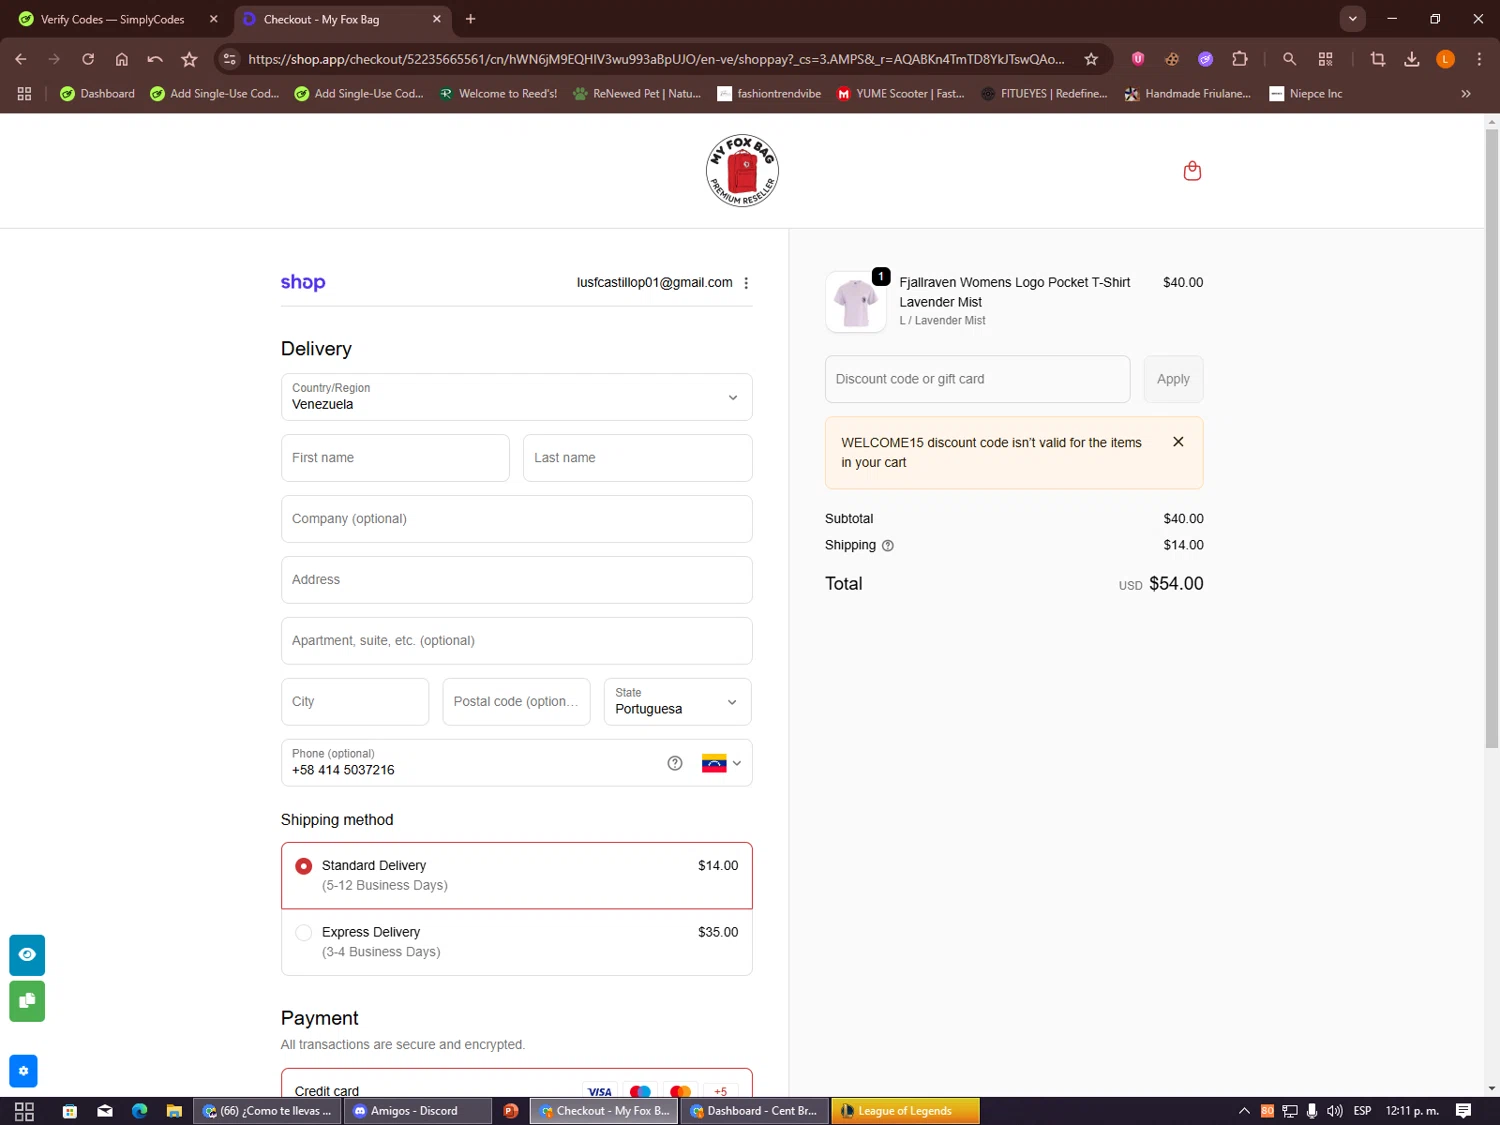Open Handmade Friulane bookmark
The image size is (1500, 1125).
(1188, 93)
